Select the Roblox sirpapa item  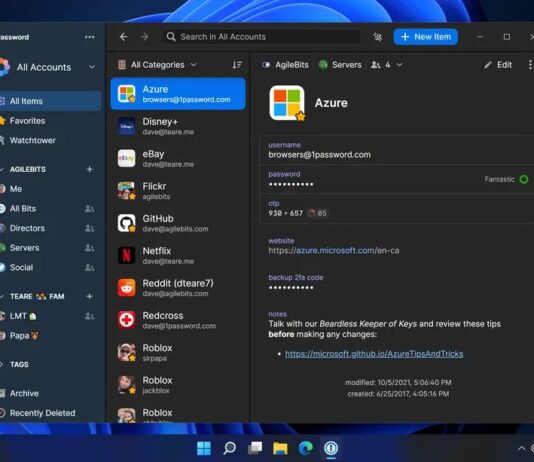tap(178, 353)
